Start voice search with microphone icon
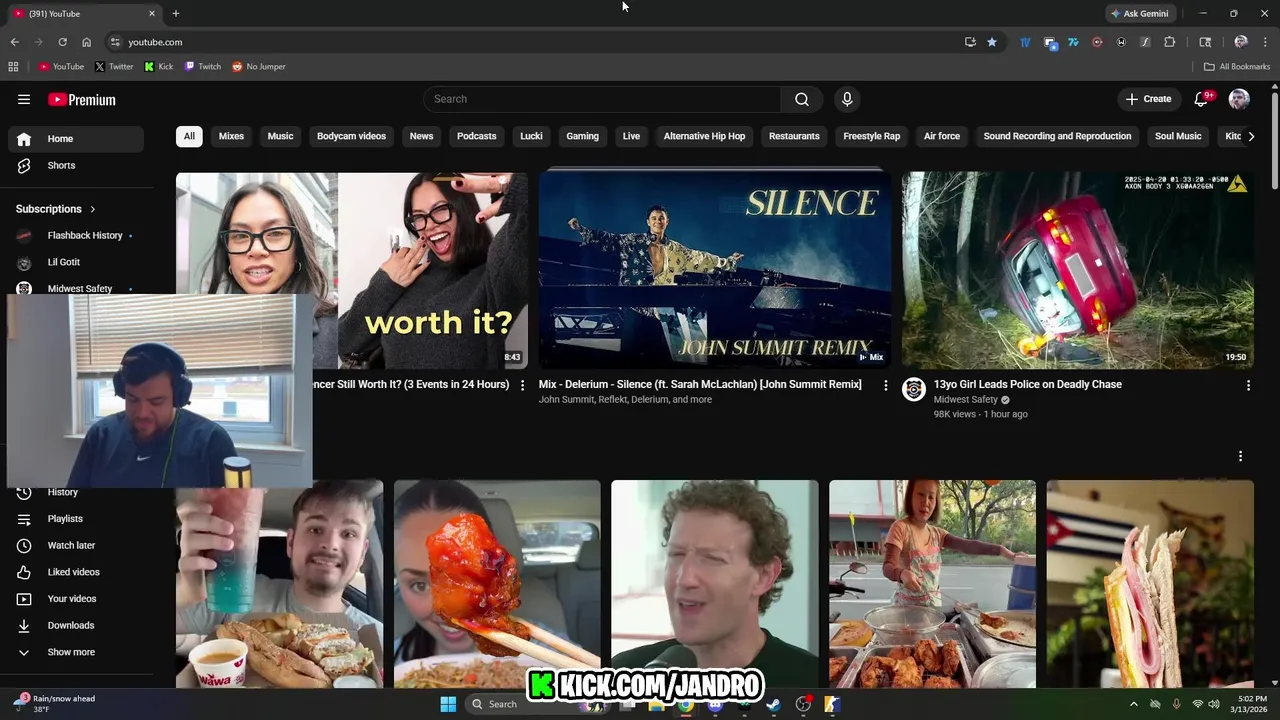Screen dimensions: 1280x720 tap(847, 99)
